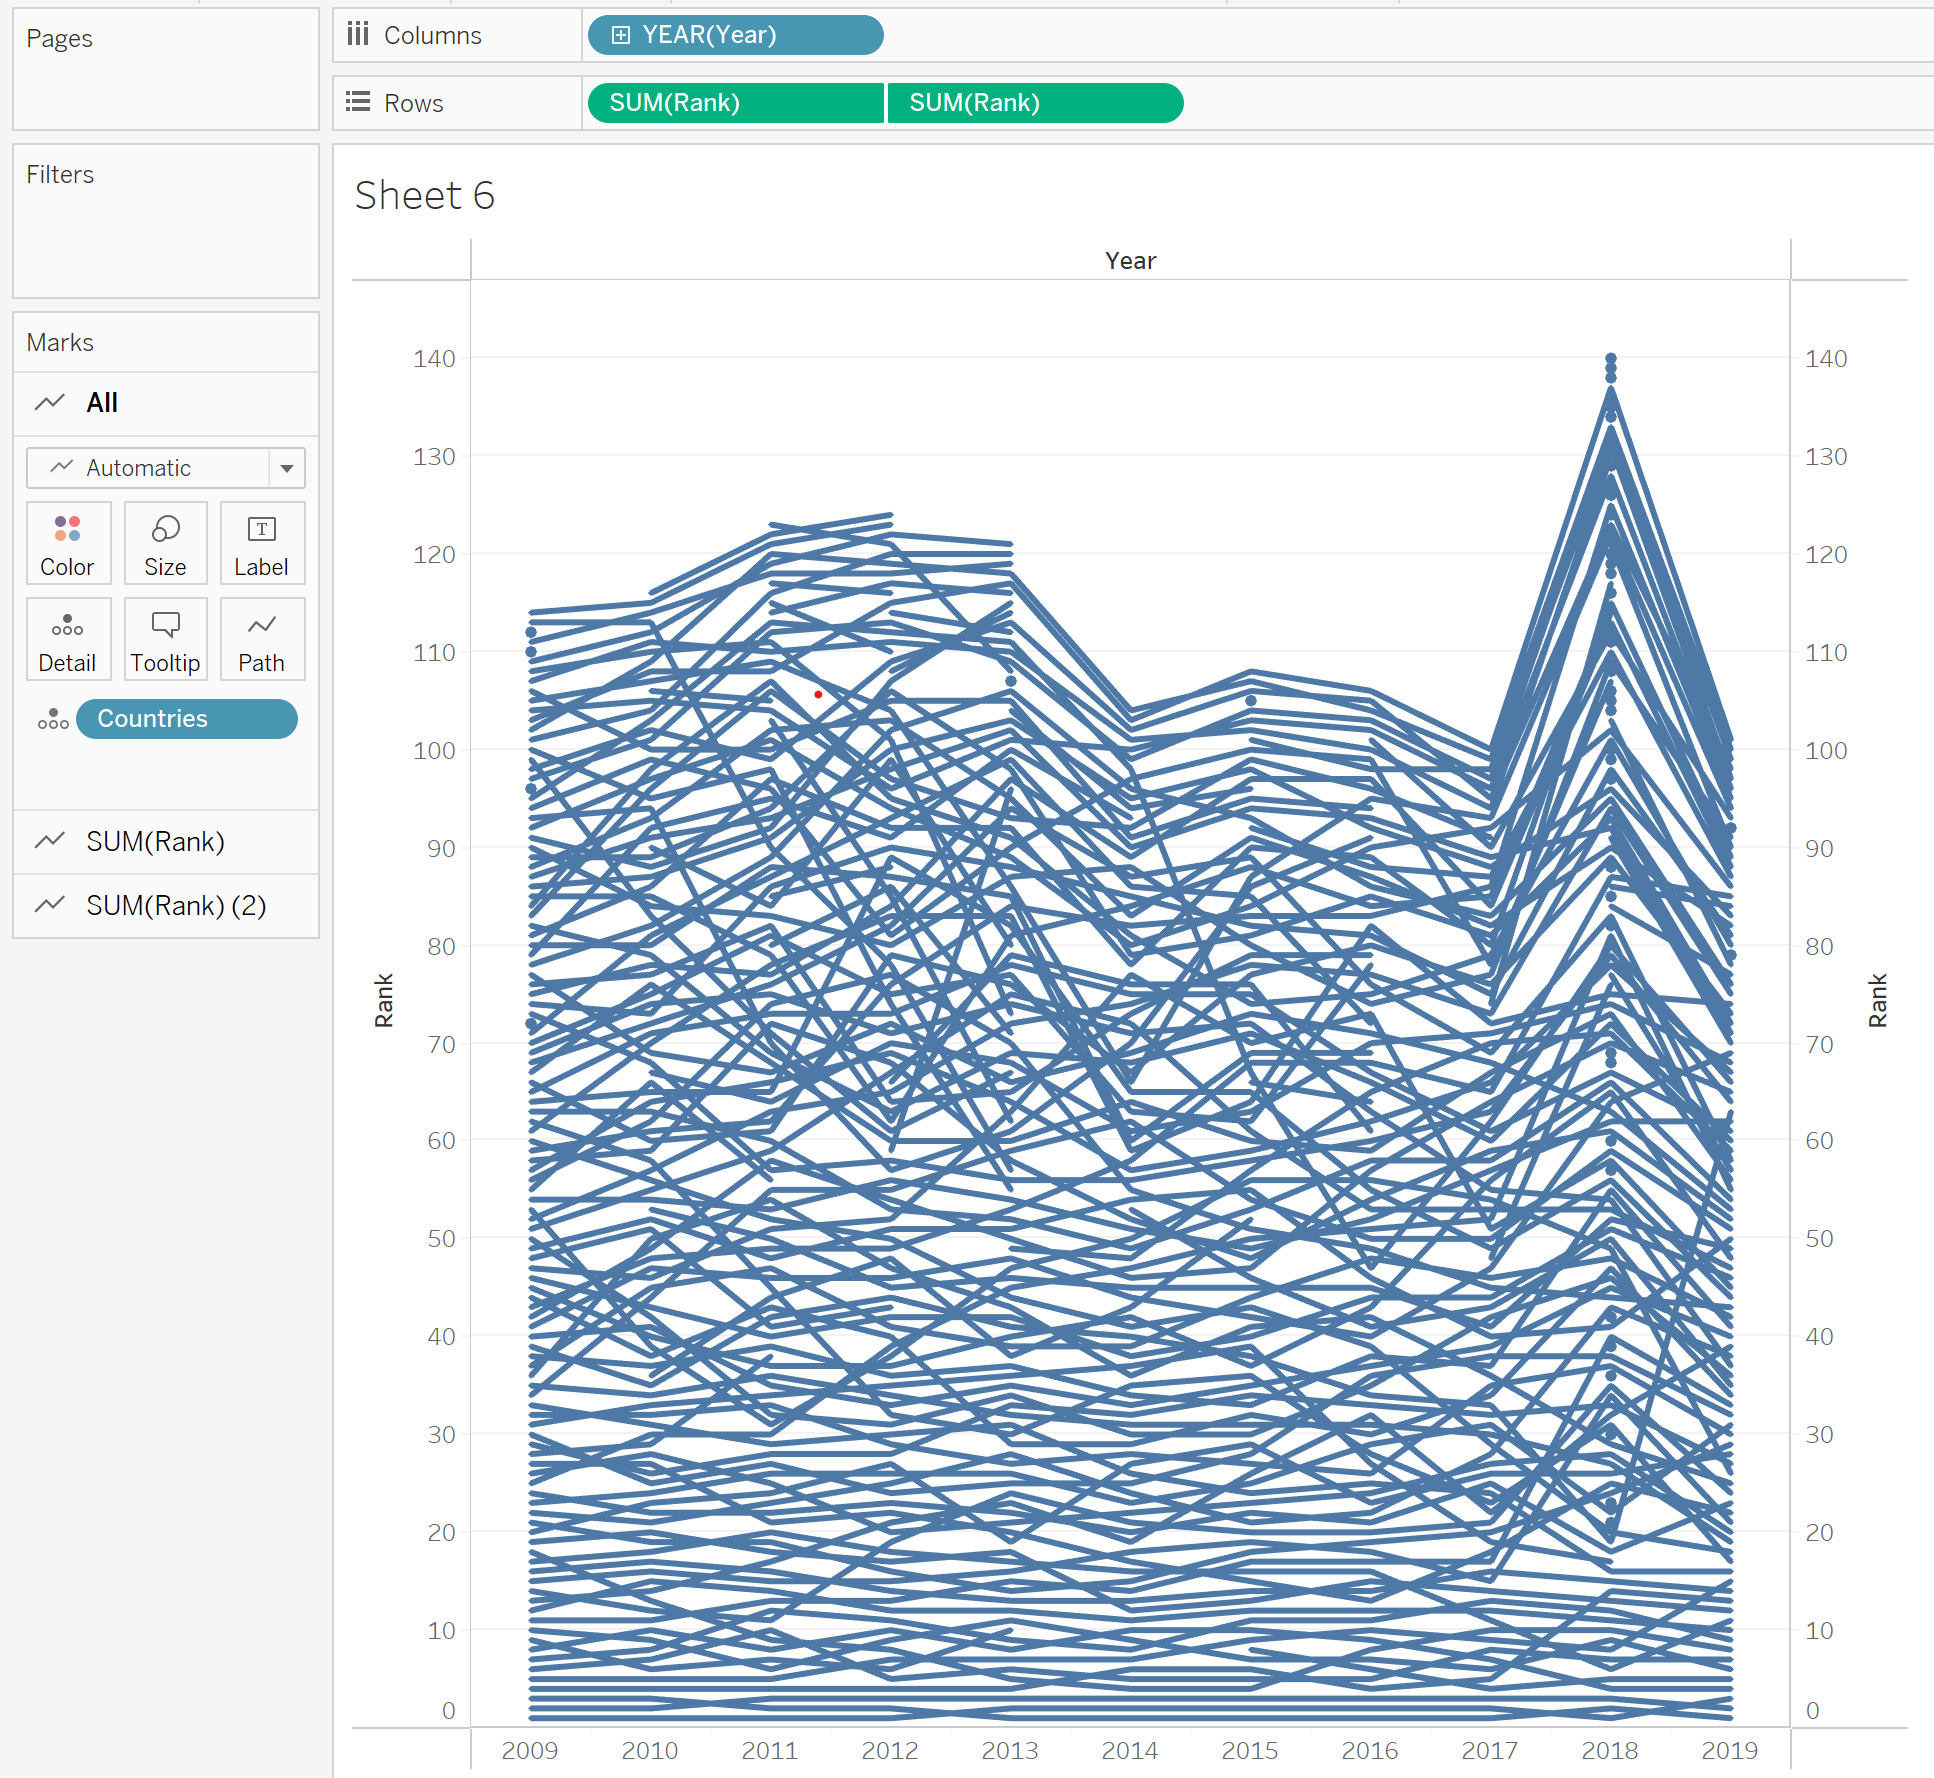This screenshot has width=1934, height=1778.
Task: Click the Columns shelf grid icon
Action: [358, 35]
